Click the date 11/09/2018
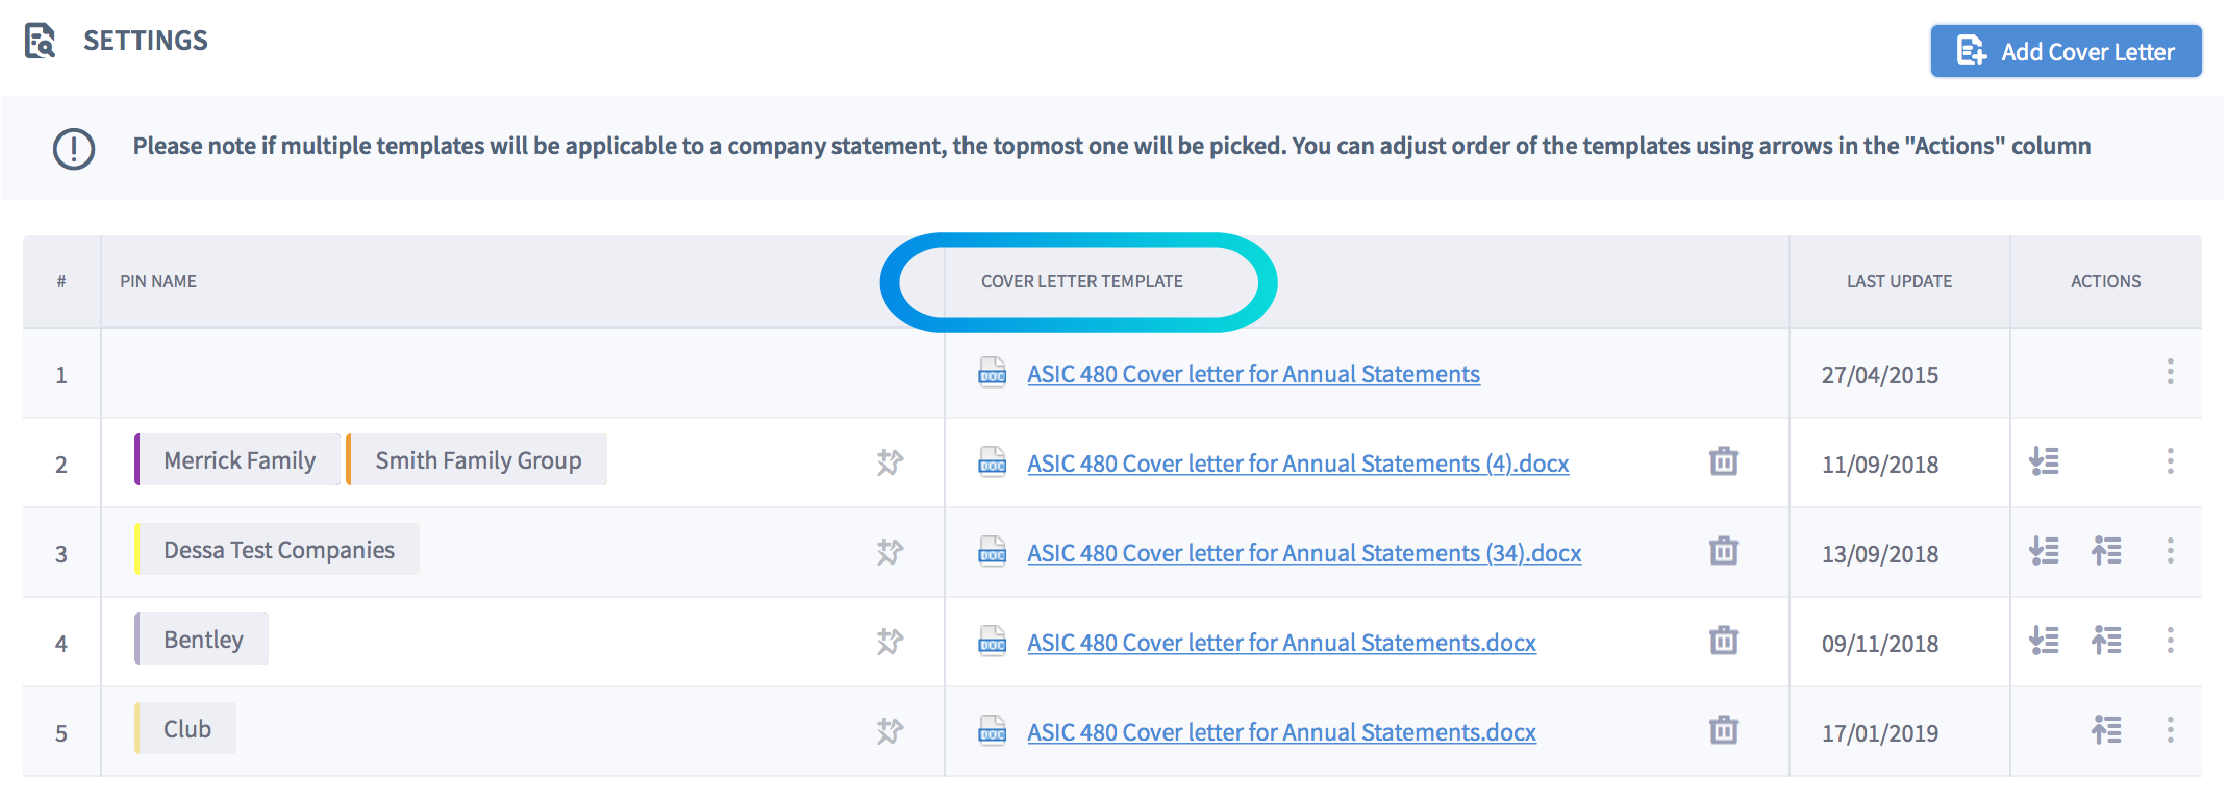This screenshot has height=807, width=2224. coord(1880,465)
